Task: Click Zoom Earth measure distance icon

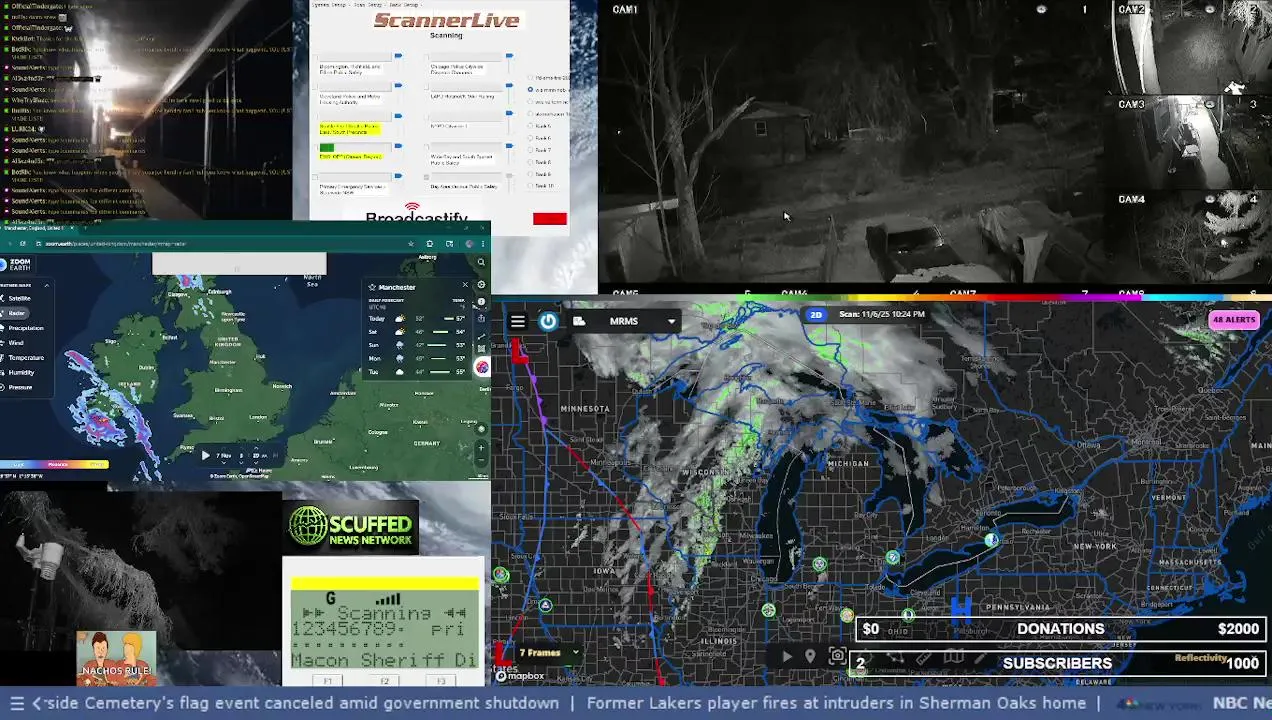Action: tap(481, 337)
